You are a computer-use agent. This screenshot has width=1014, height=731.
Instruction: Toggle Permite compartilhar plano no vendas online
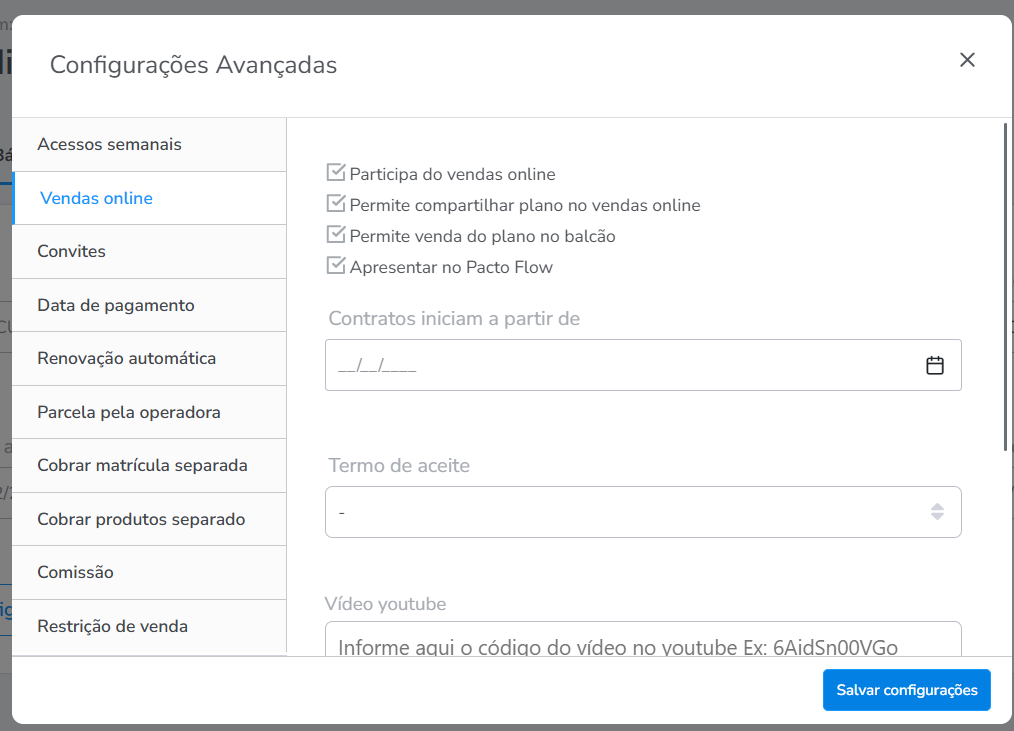point(336,204)
